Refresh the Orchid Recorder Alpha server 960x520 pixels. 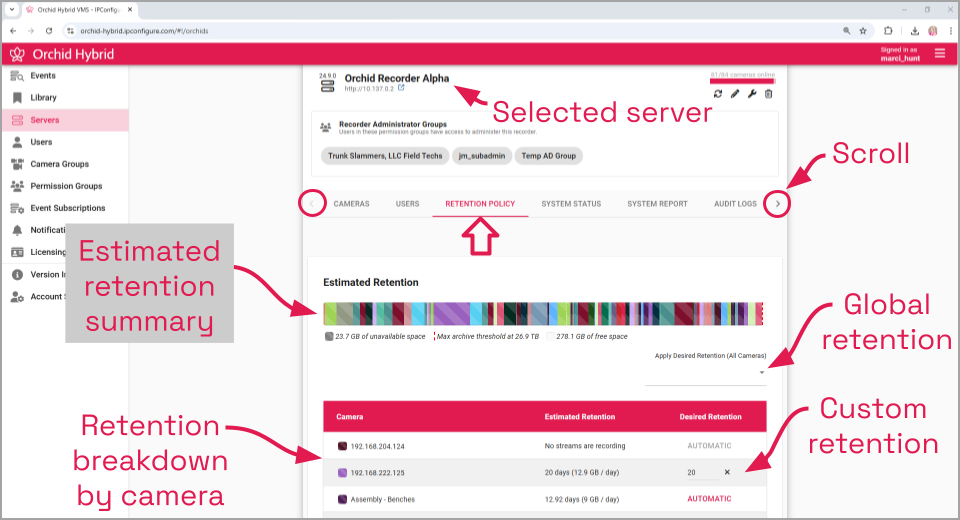pos(718,94)
